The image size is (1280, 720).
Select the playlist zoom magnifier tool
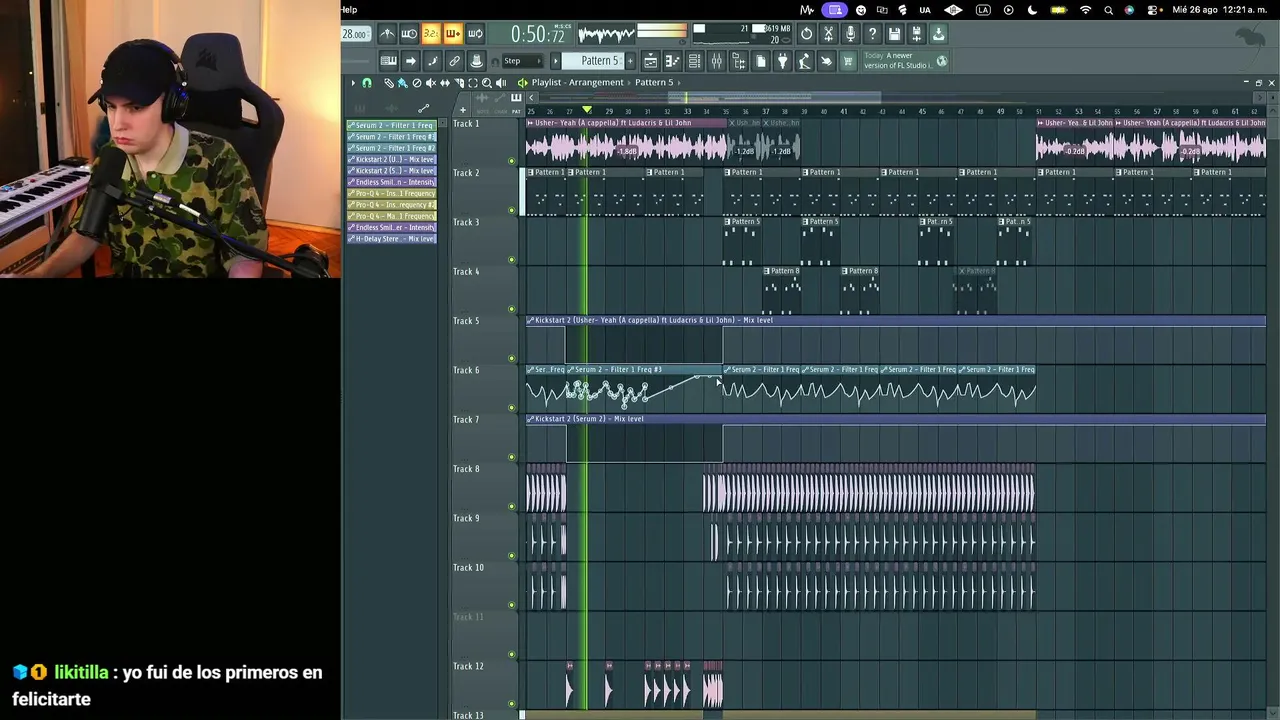pos(487,83)
